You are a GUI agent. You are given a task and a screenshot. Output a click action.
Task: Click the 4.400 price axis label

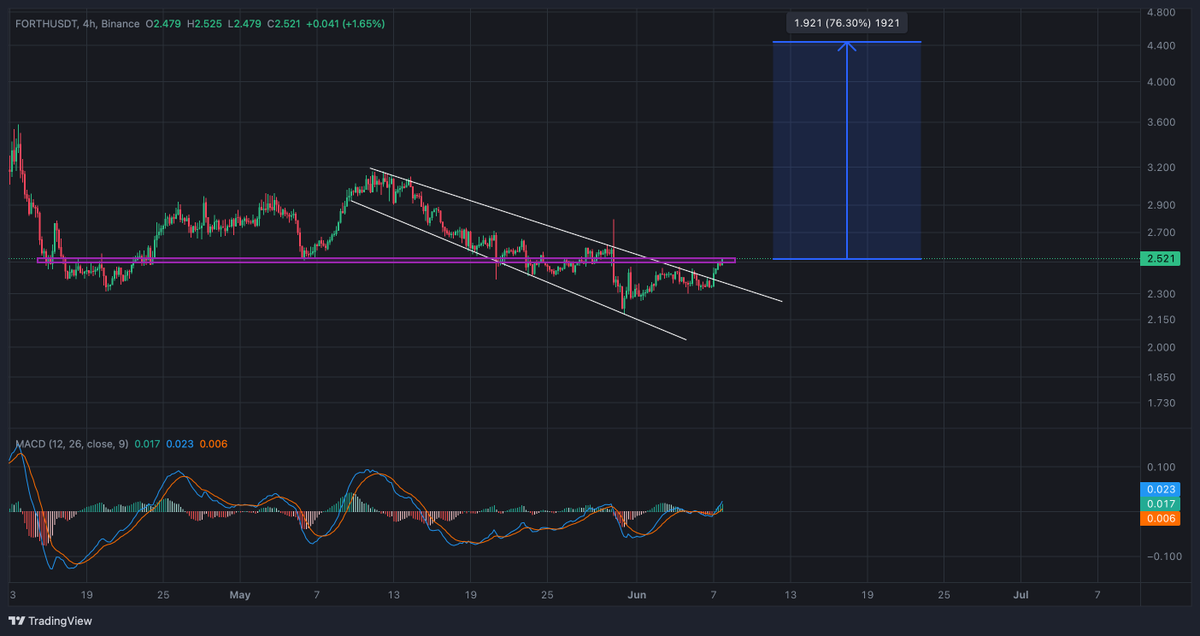tap(1160, 46)
